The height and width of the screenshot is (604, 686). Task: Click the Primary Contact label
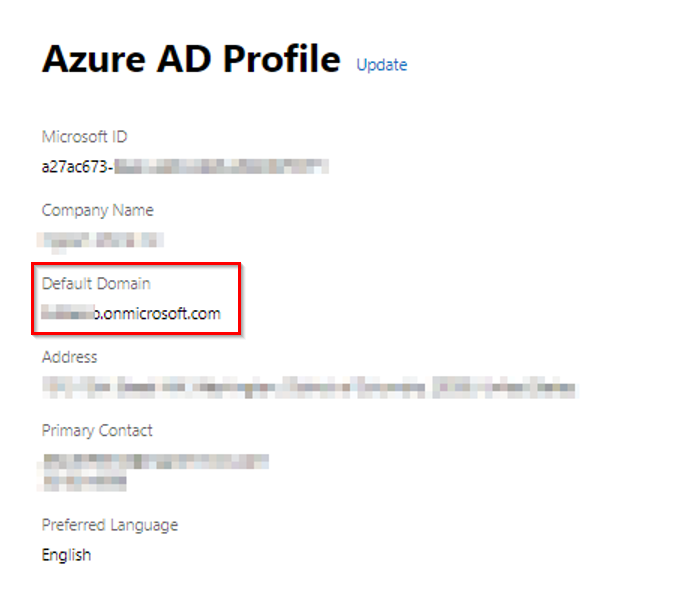97,431
